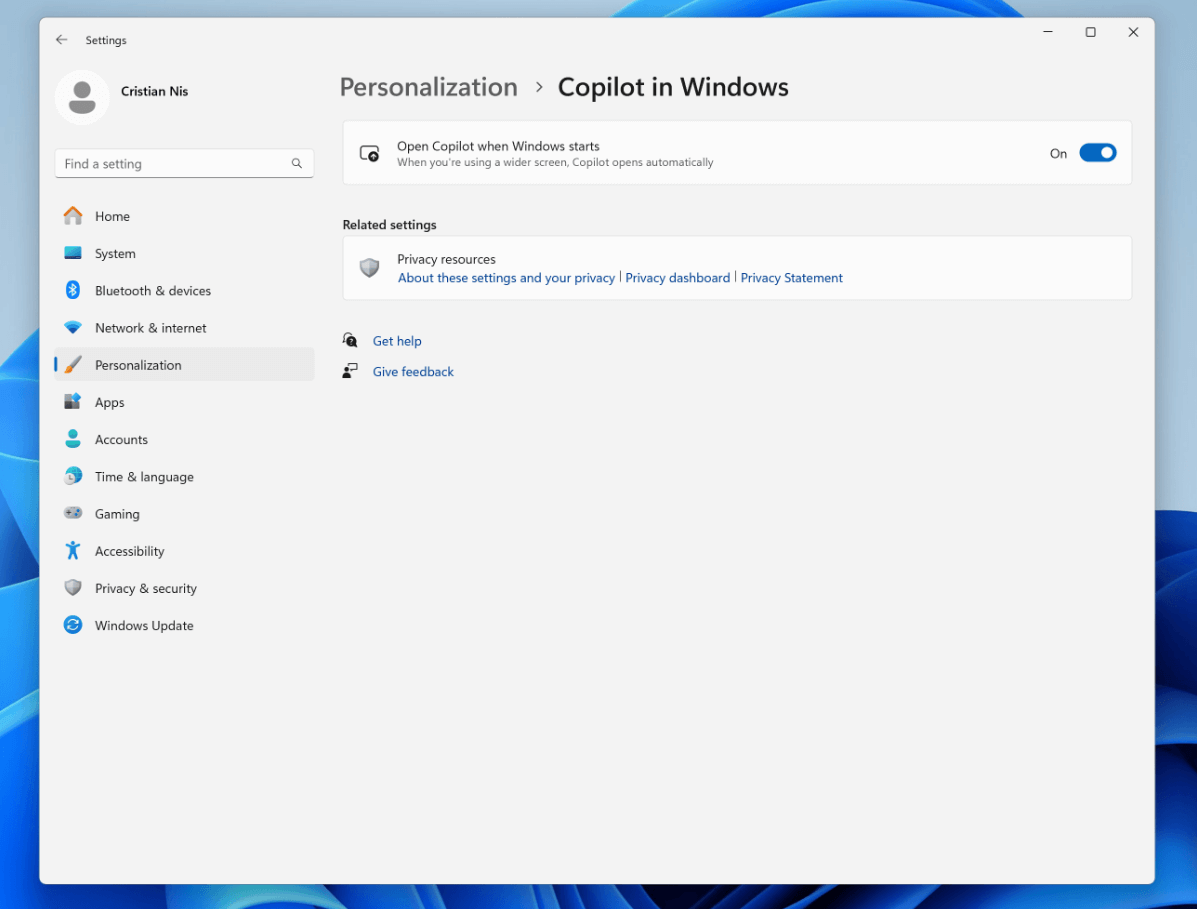Open Apps settings

(184, 401)
